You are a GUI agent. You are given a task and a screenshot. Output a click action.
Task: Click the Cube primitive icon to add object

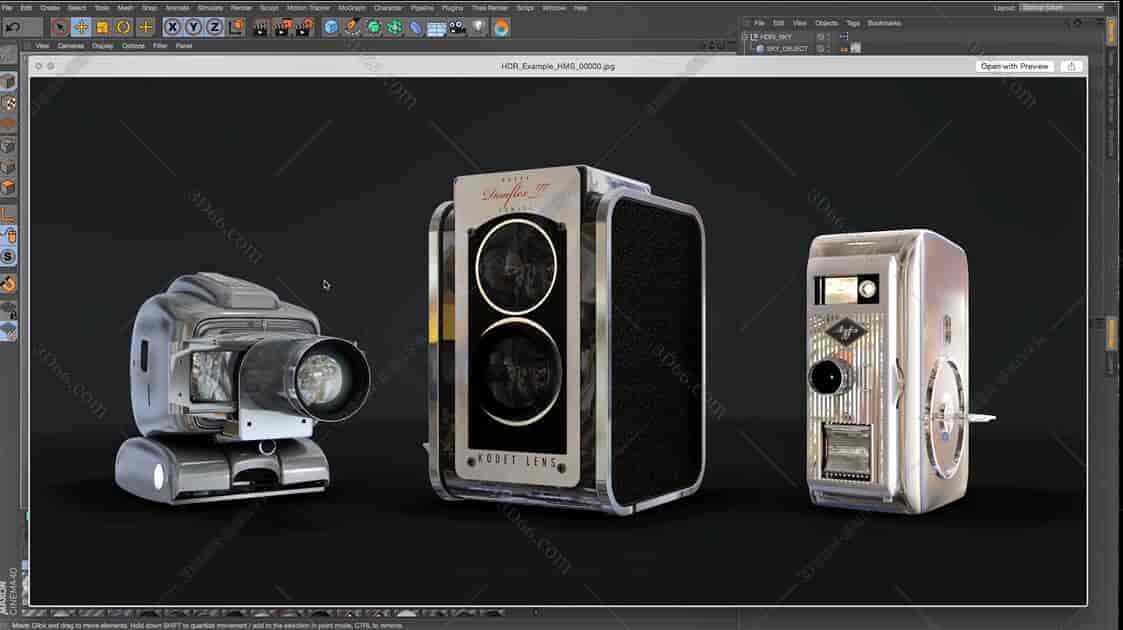[x=328, y=28]
